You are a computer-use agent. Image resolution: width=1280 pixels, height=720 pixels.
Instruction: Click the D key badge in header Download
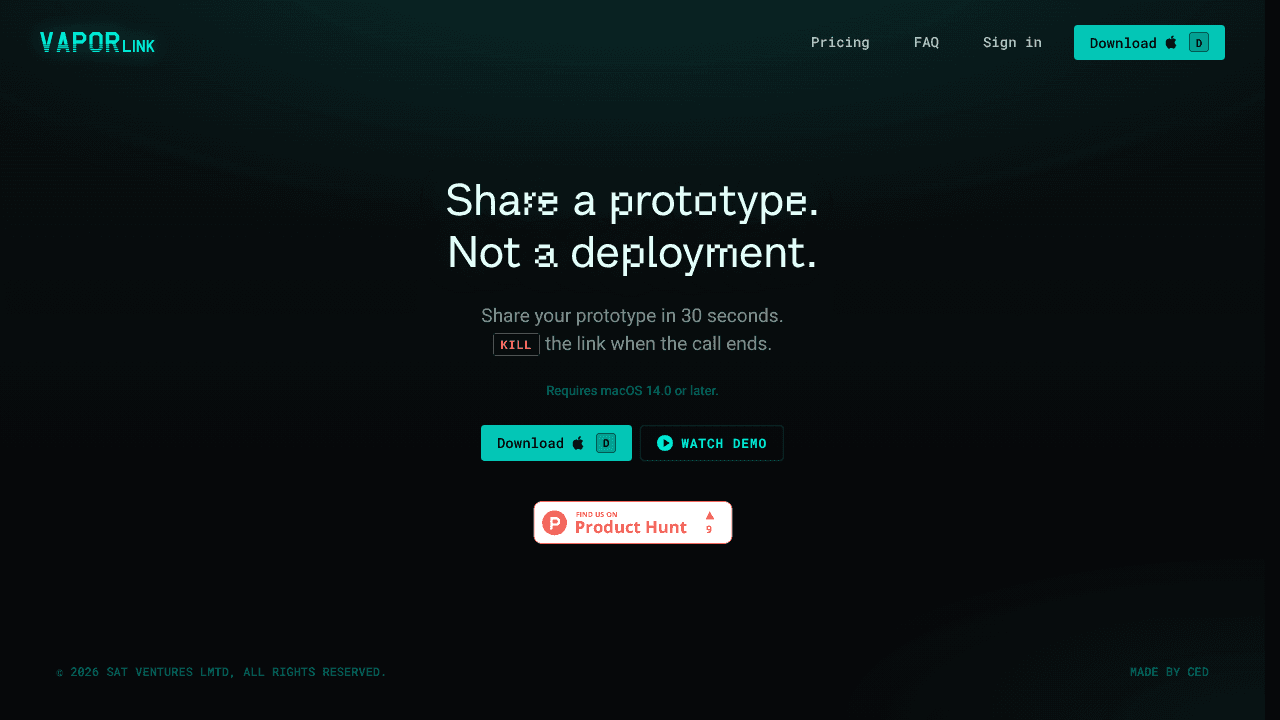coord(1199,42)
